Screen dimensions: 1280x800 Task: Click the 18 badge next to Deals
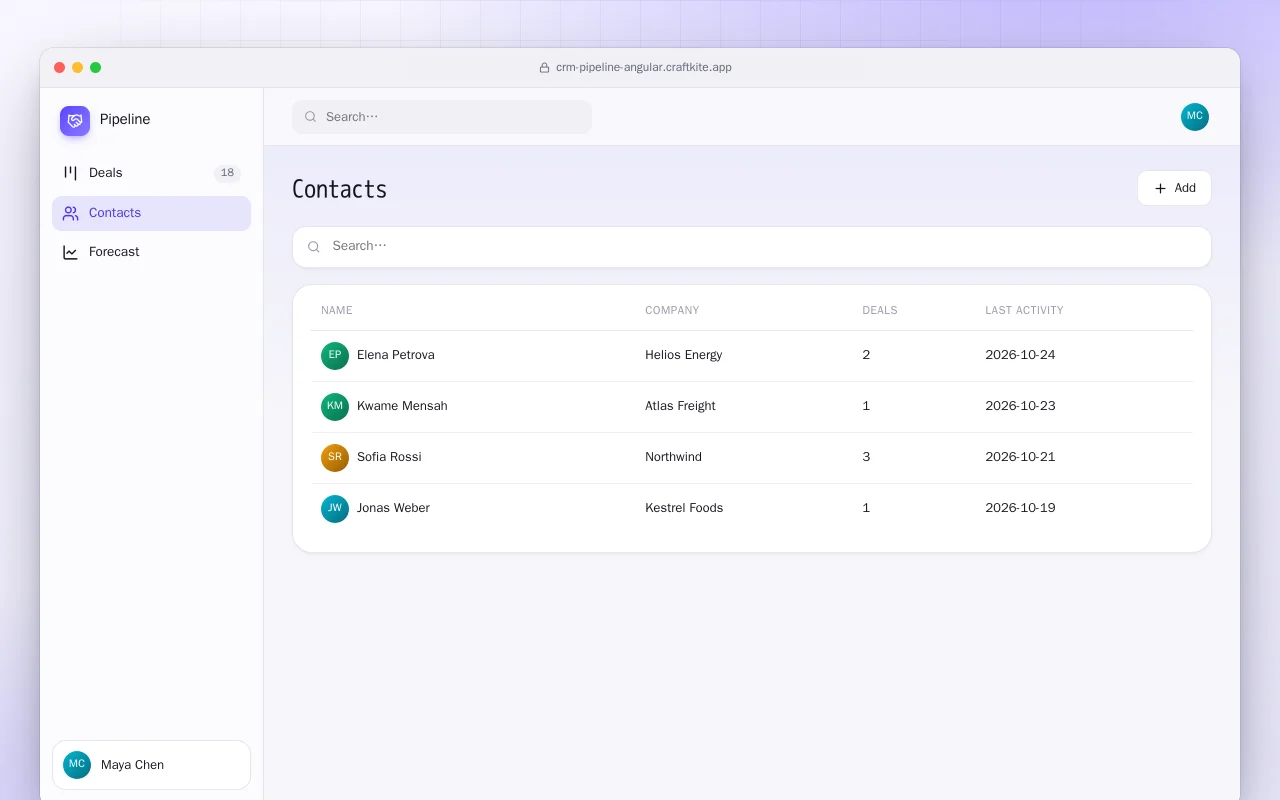click(x=227, y=173)
